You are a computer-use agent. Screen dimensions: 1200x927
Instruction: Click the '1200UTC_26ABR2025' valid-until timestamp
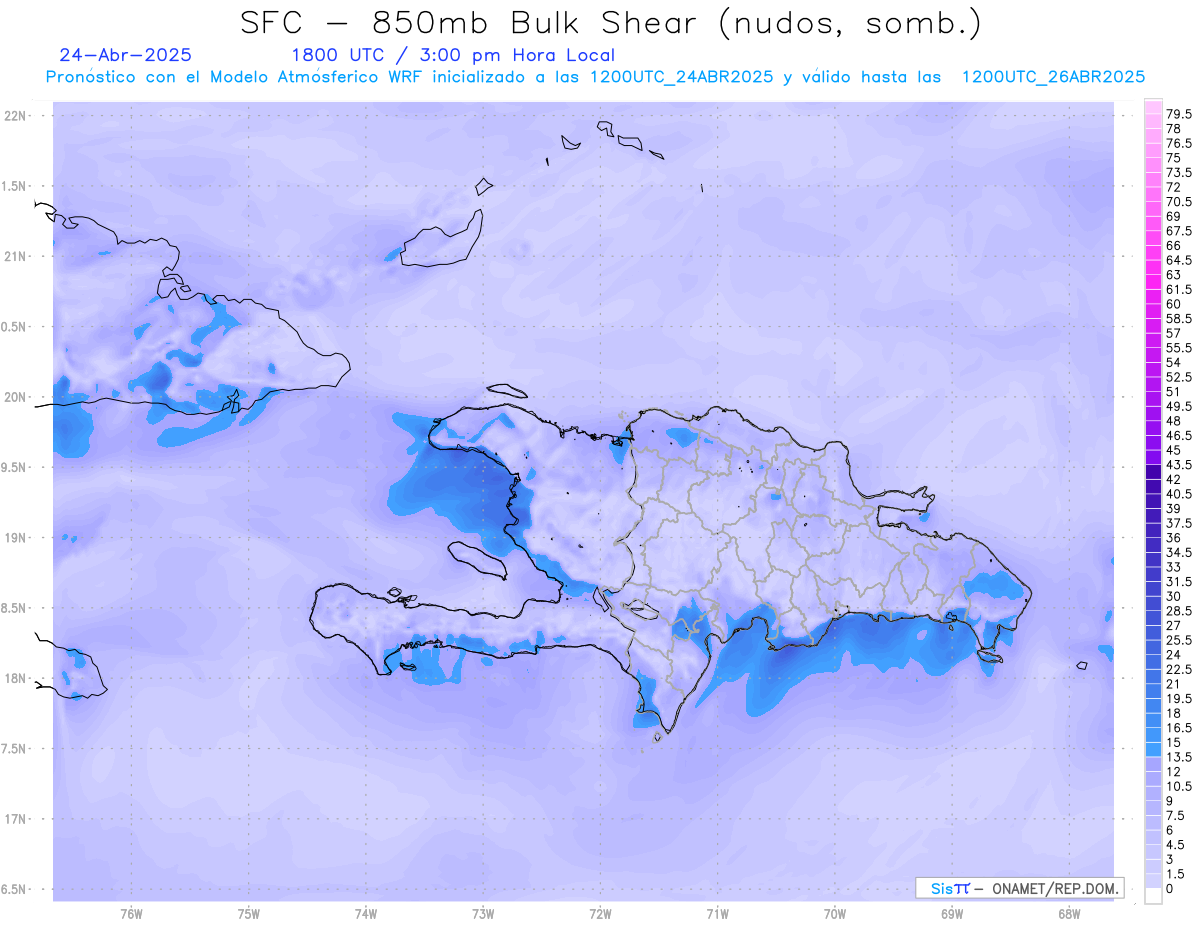[x=1053, y=77]
